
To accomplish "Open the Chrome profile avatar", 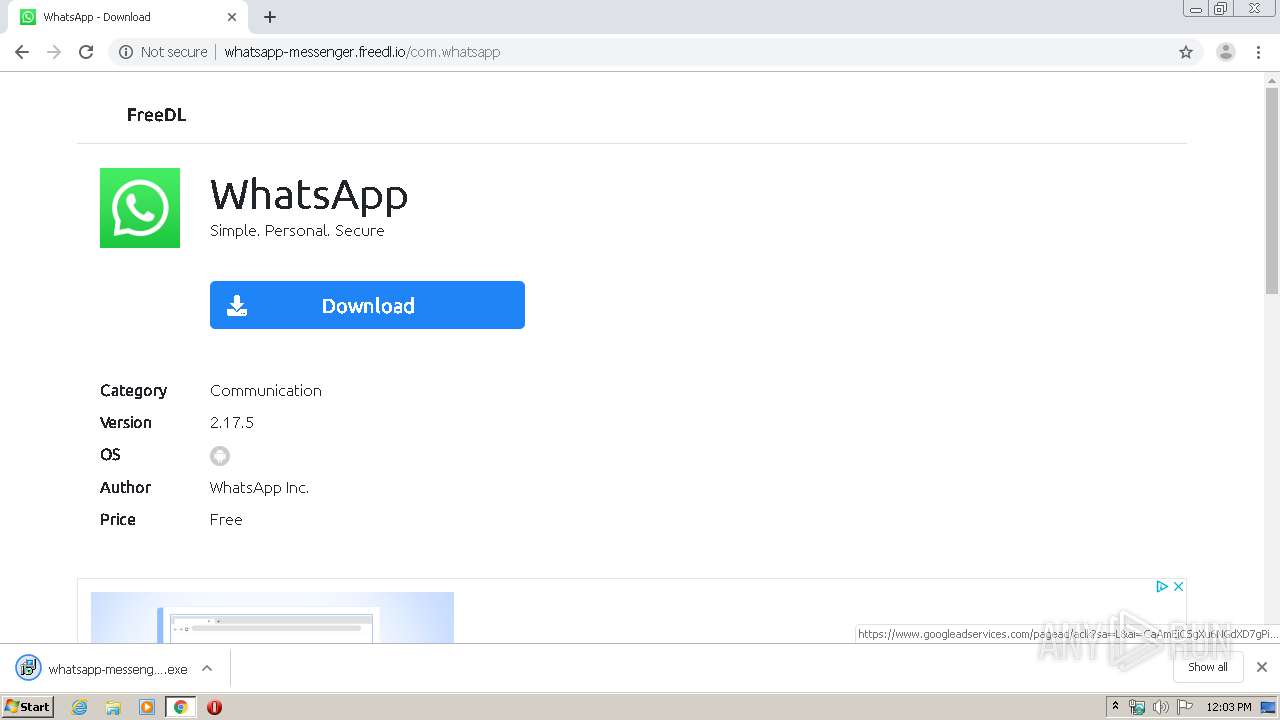I will pyautogui.click(x=1225, y=52).
